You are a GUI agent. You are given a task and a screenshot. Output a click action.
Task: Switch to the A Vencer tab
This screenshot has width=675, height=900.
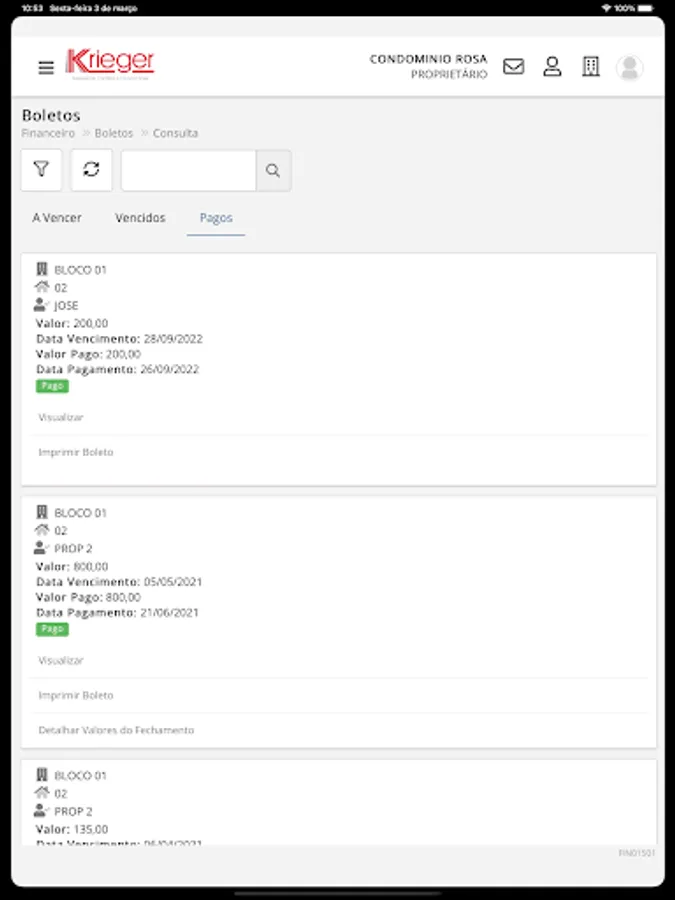tap(57, 218)
